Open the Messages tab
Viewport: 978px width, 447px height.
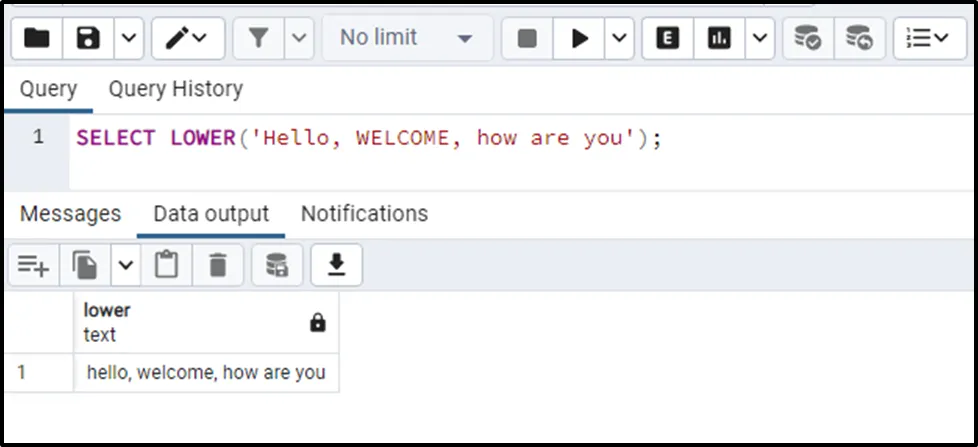(70, 214)
